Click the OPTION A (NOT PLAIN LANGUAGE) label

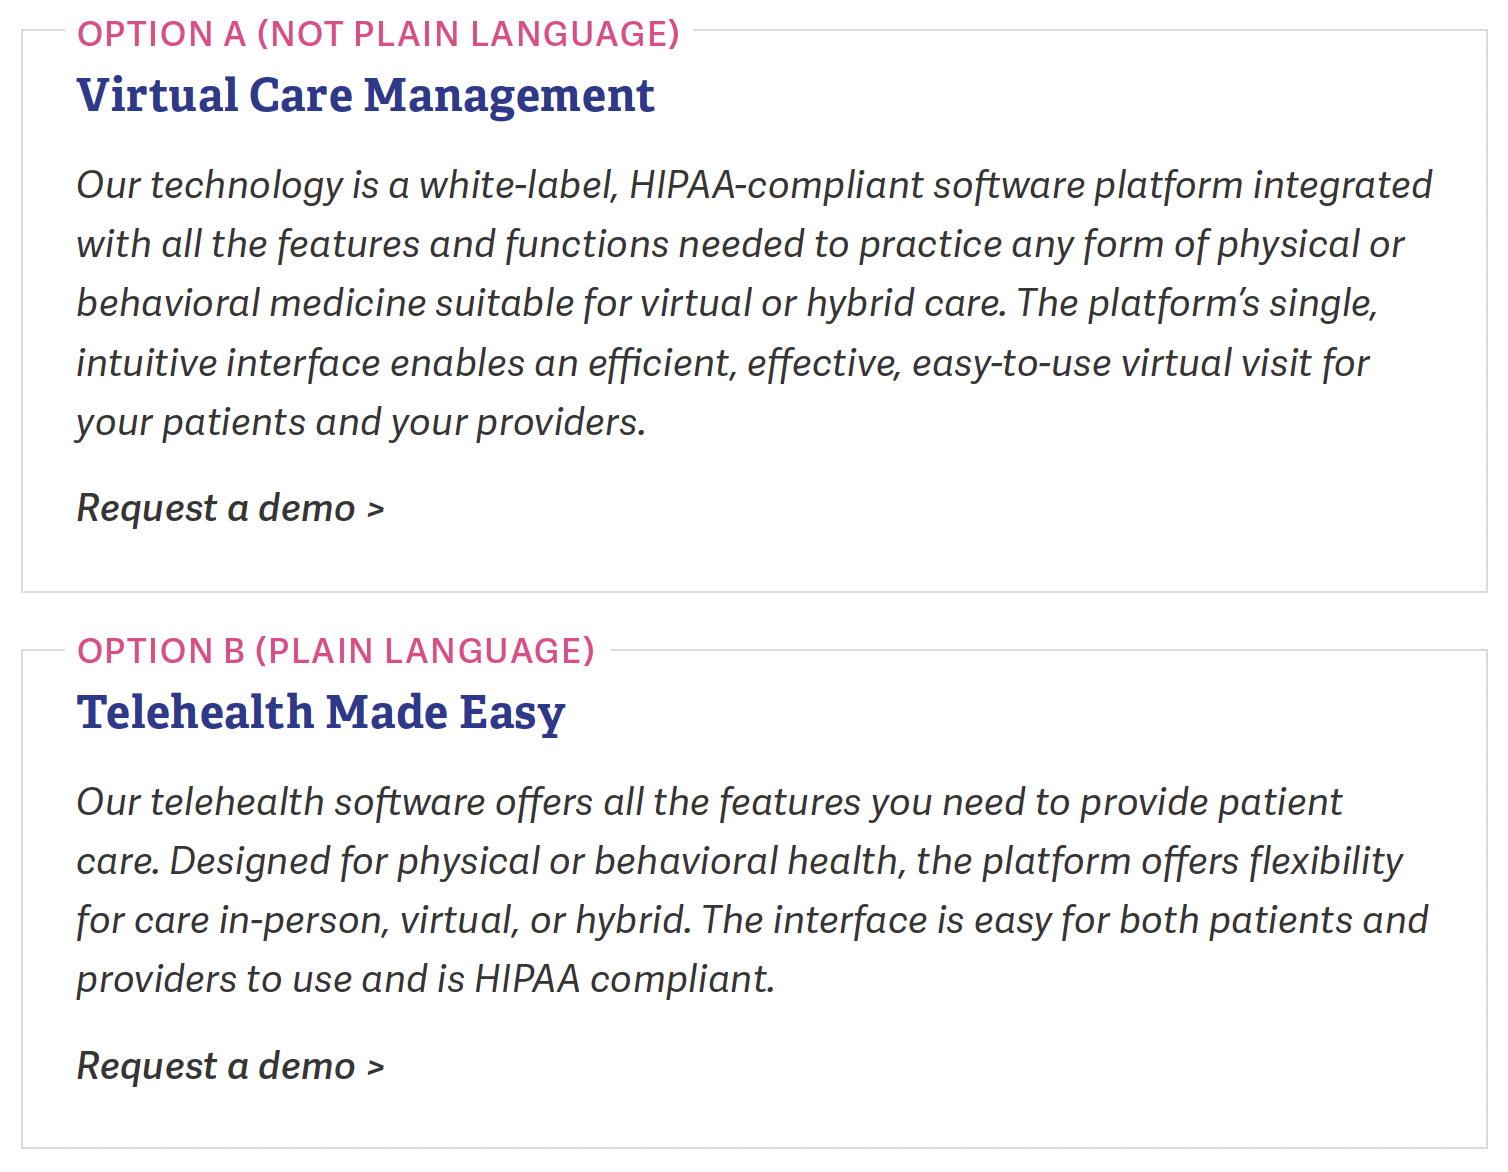379,34
